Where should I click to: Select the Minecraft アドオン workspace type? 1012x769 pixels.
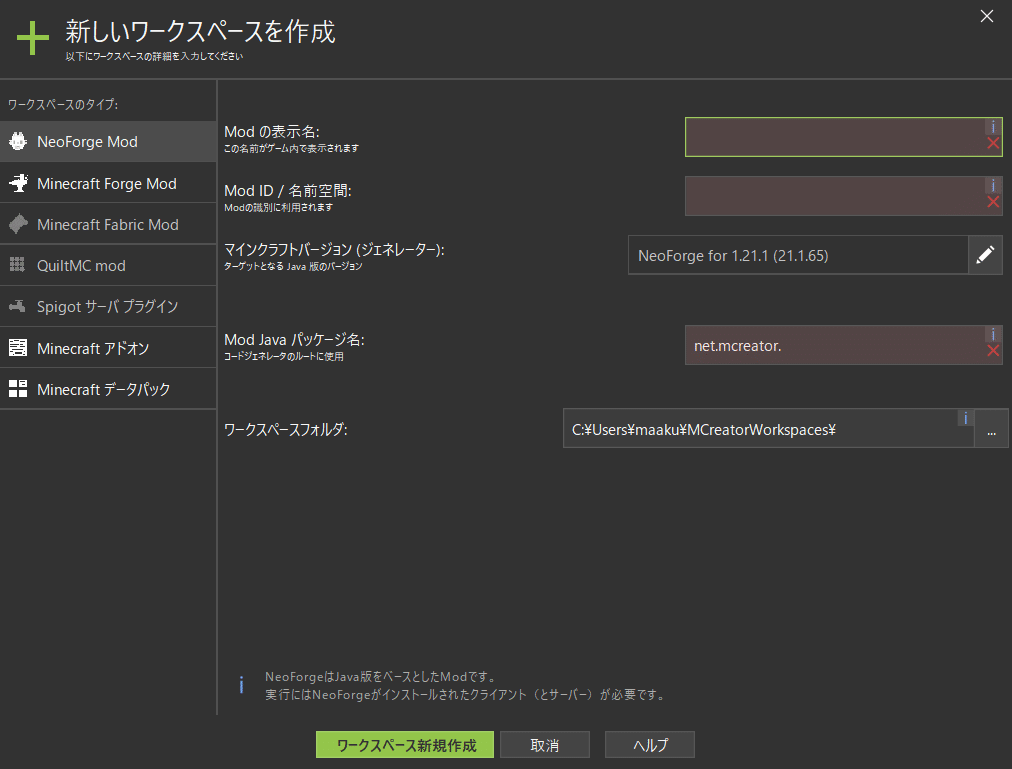coord(108,348)
